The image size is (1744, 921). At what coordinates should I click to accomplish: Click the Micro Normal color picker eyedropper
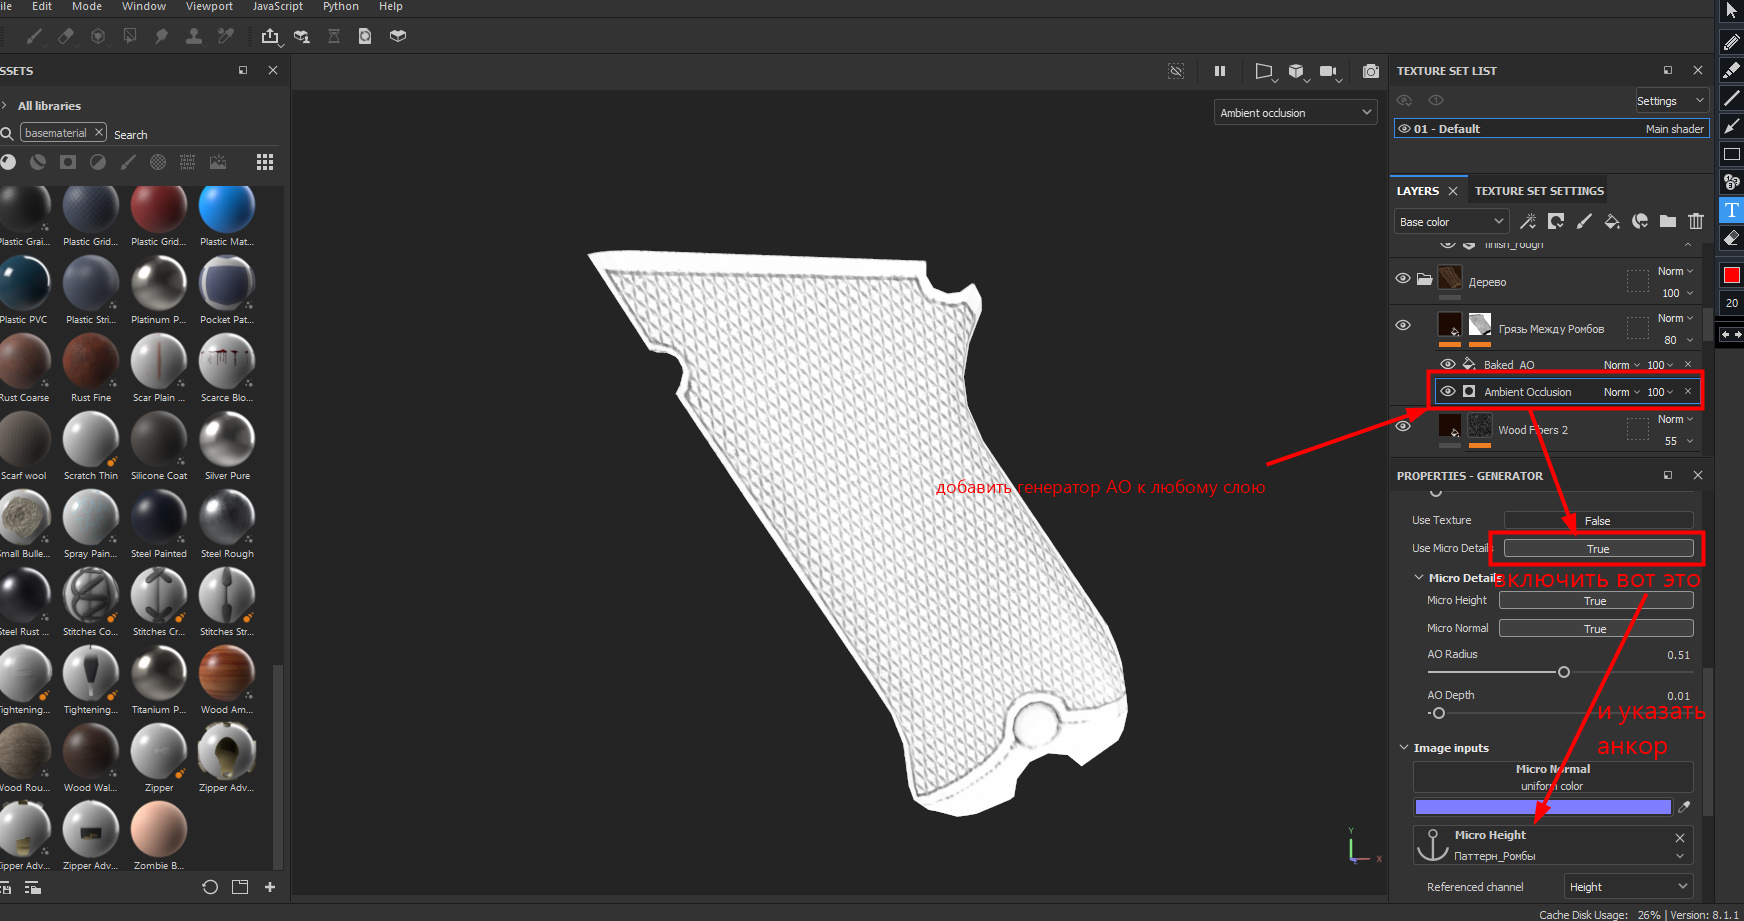pos(1684,806)
